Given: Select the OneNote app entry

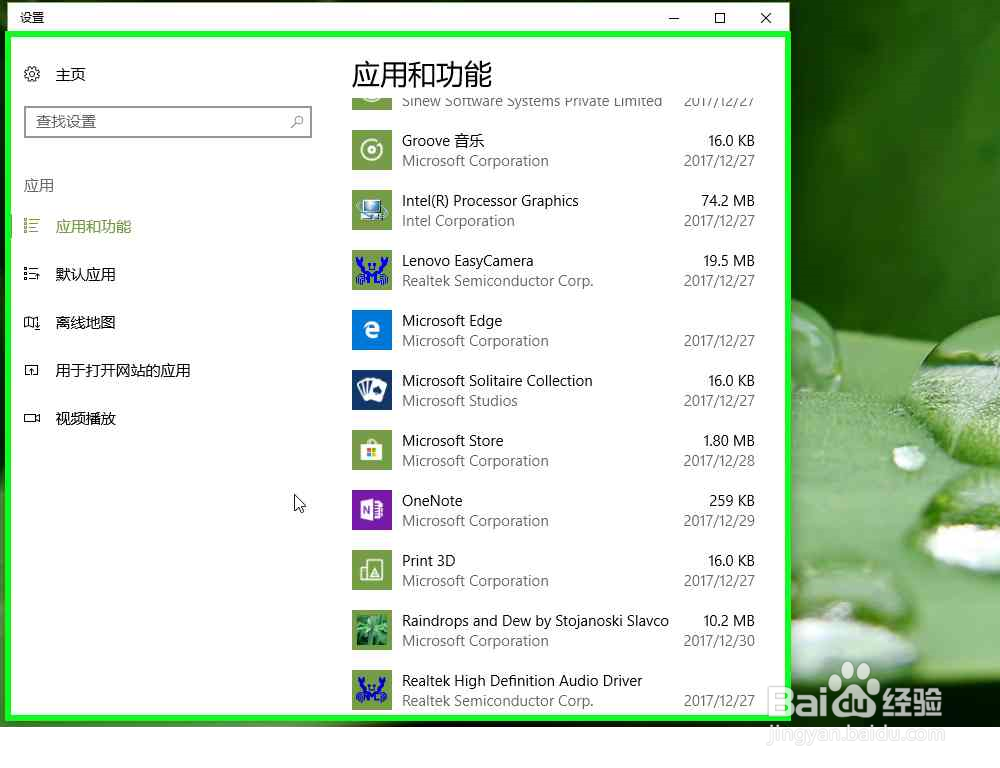Looking at the screenshot, I should coord(554,510).
